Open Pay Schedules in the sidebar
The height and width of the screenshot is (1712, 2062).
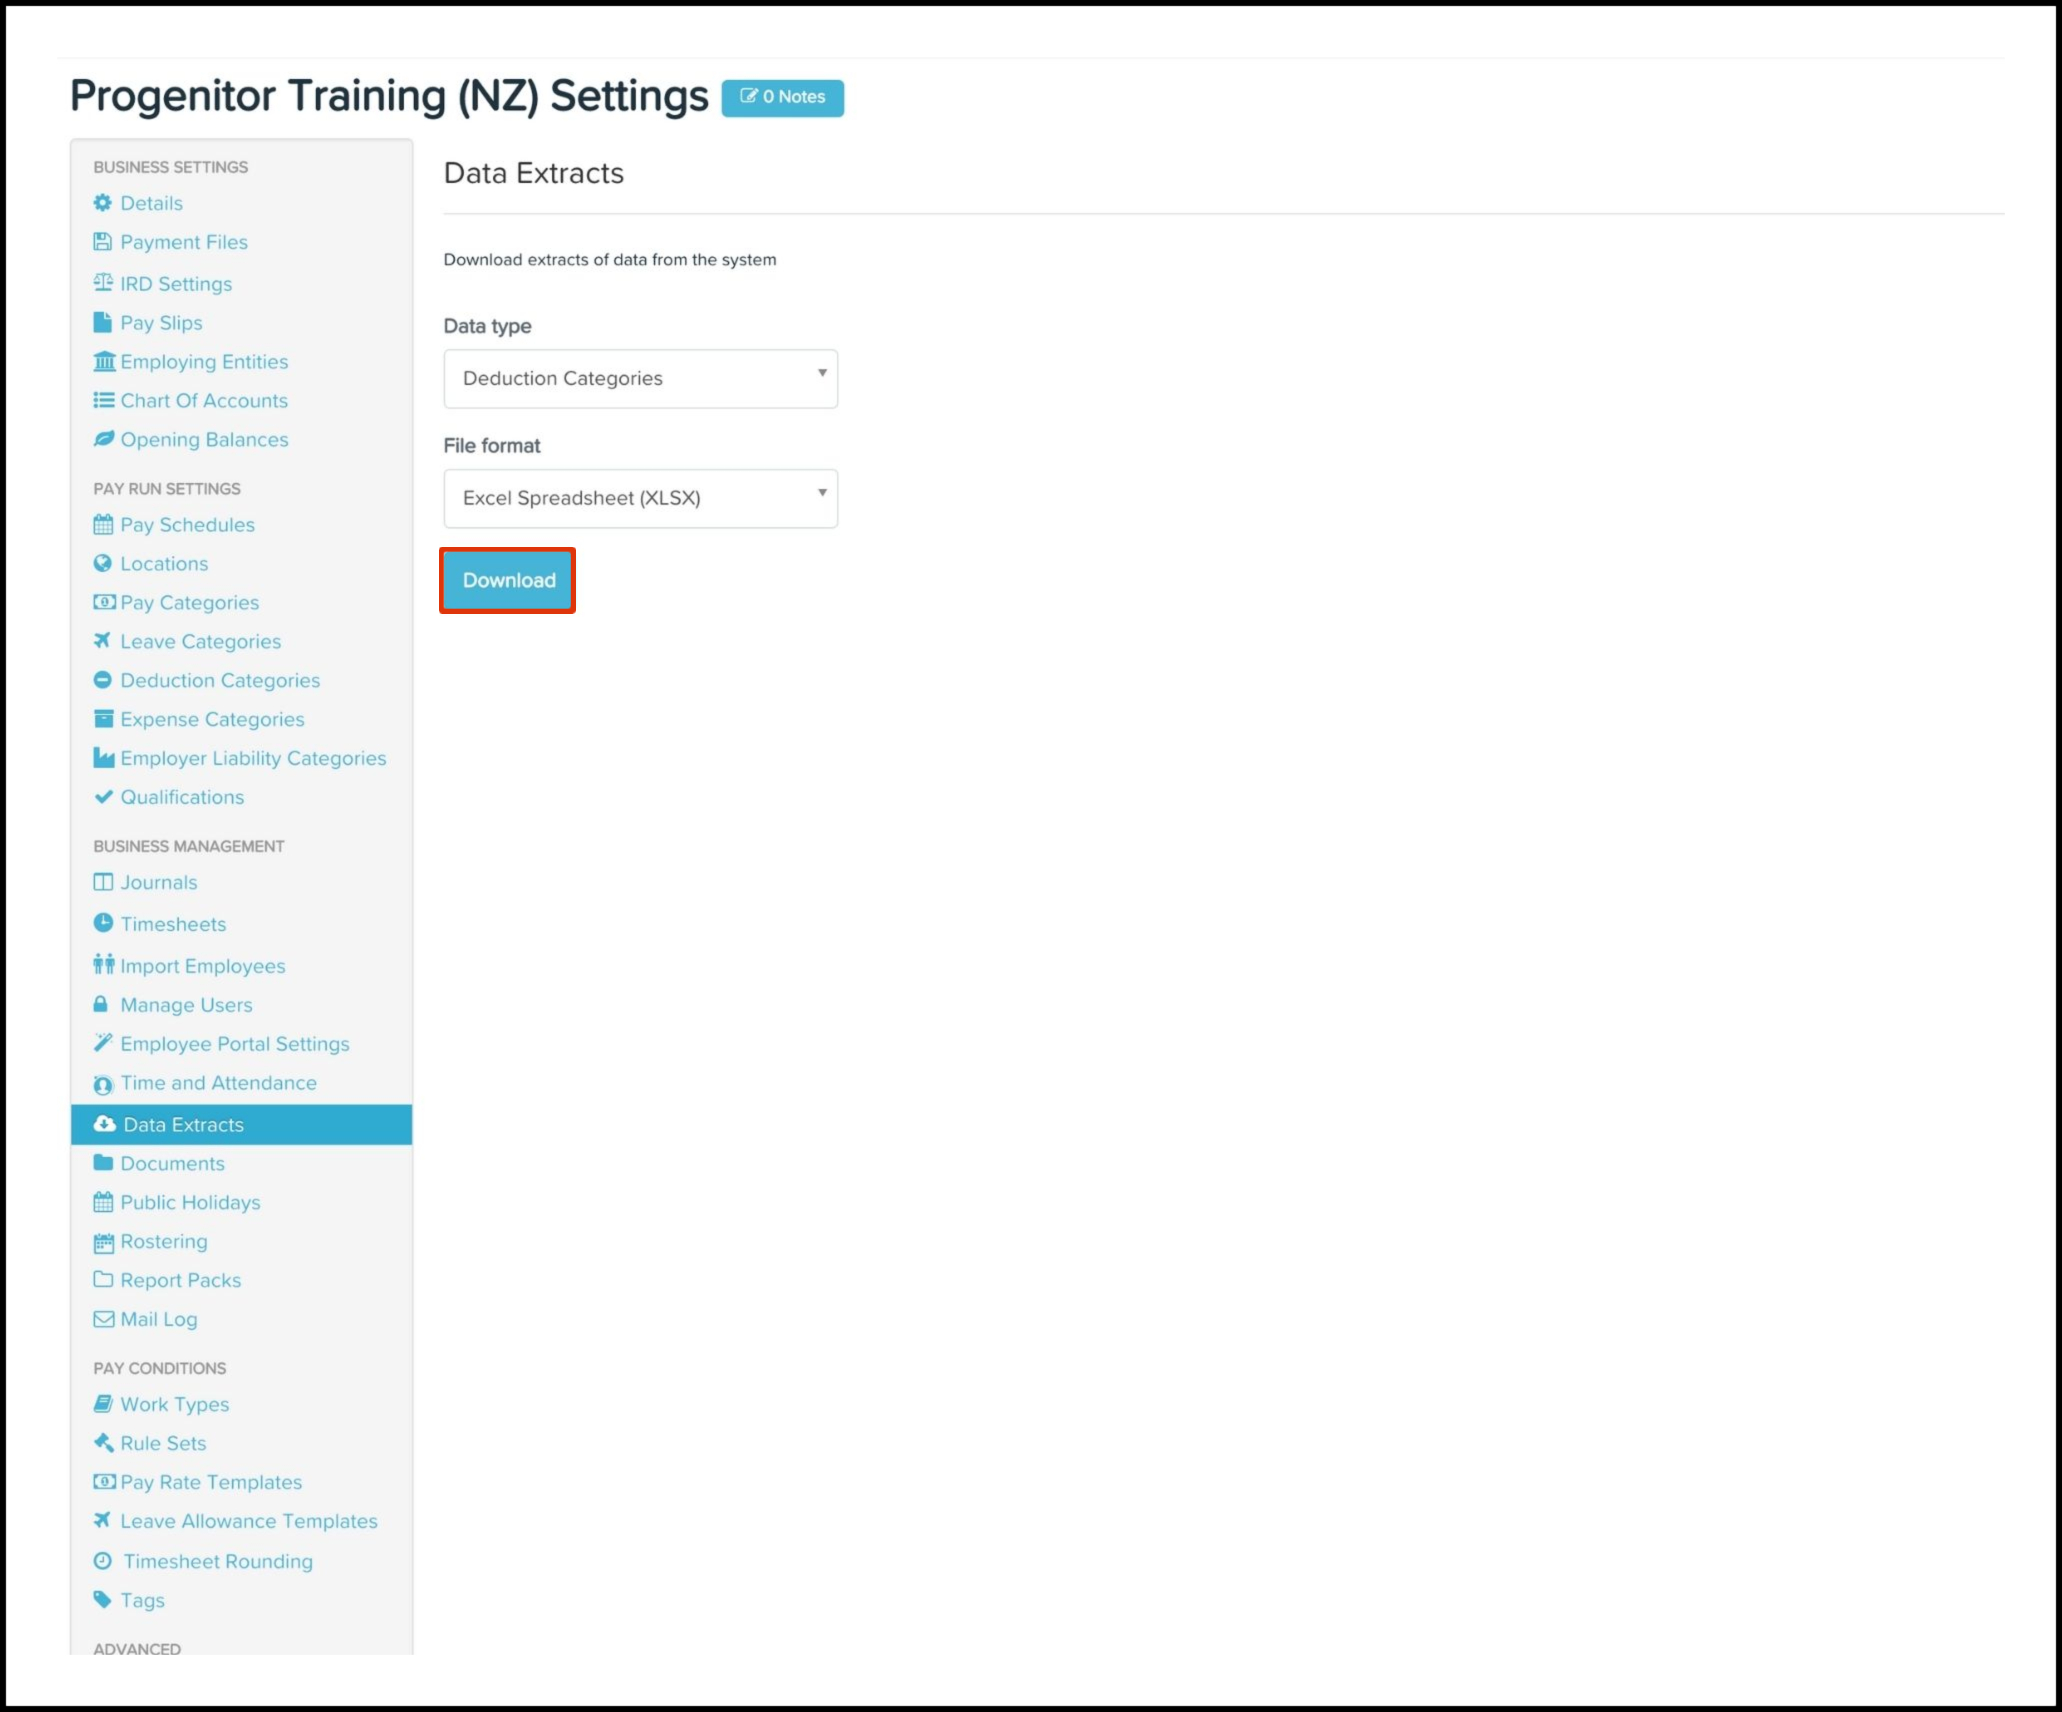[187, 525]
